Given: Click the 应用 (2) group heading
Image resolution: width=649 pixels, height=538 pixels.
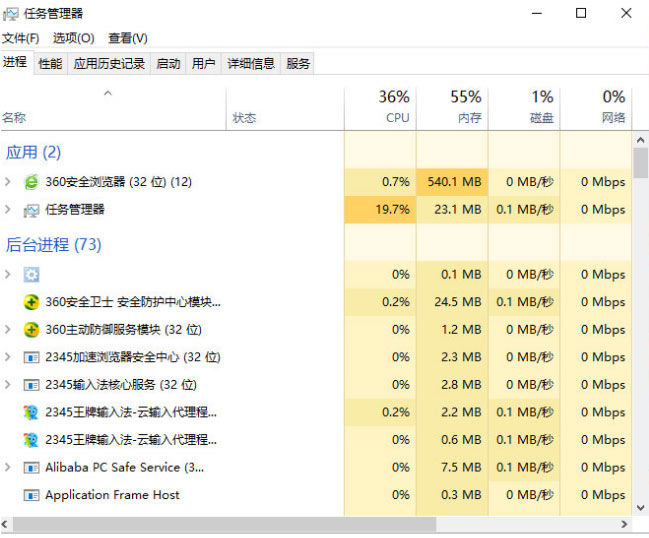Looking at the screenshot, I should tap(33, 152).
